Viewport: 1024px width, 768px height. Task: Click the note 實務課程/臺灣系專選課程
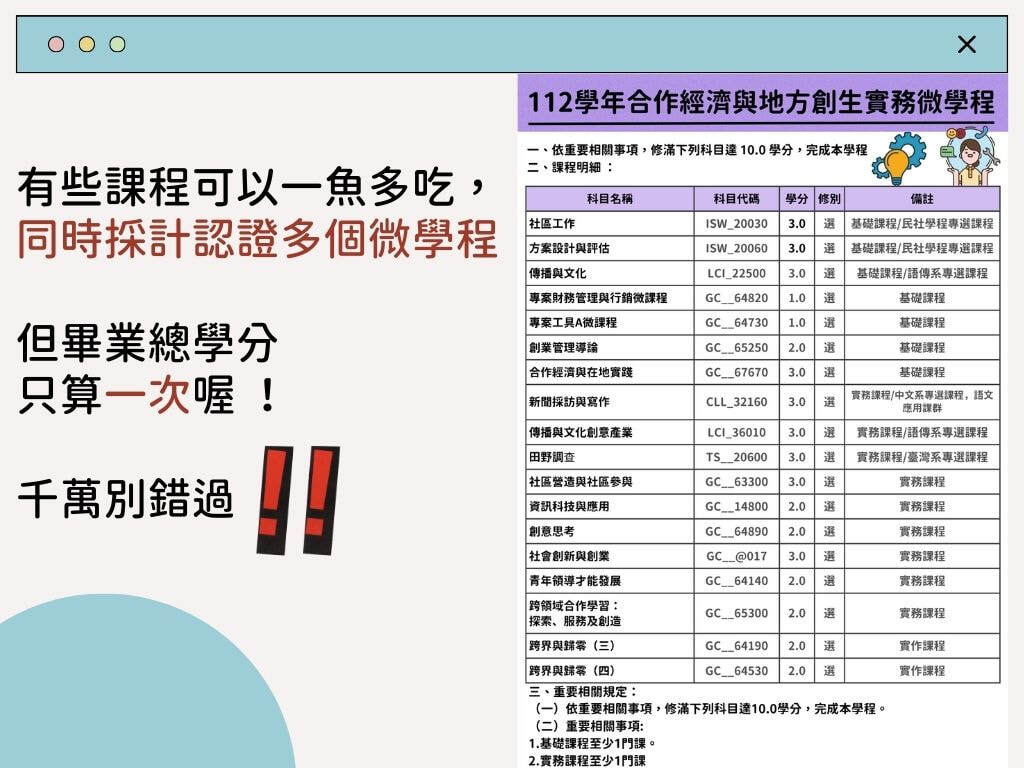tap(922, 458)
